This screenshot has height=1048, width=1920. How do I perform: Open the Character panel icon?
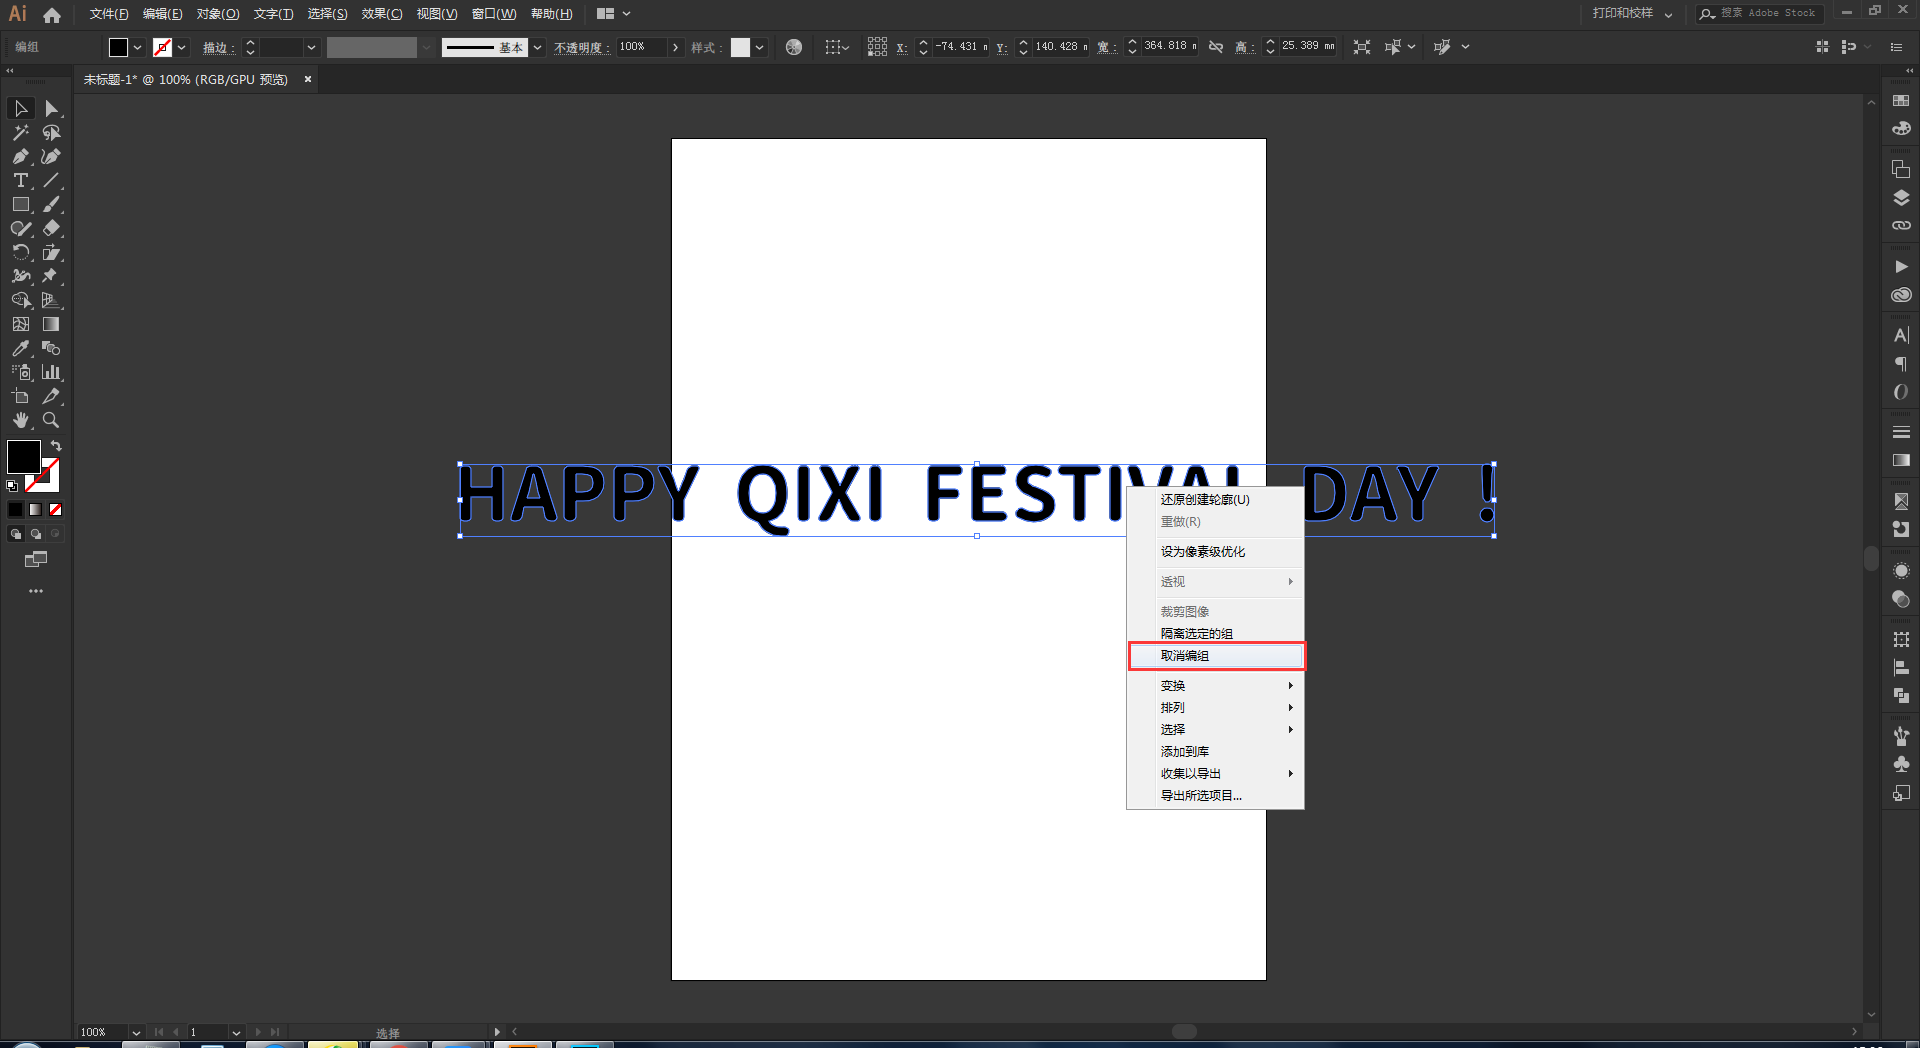1901,335
